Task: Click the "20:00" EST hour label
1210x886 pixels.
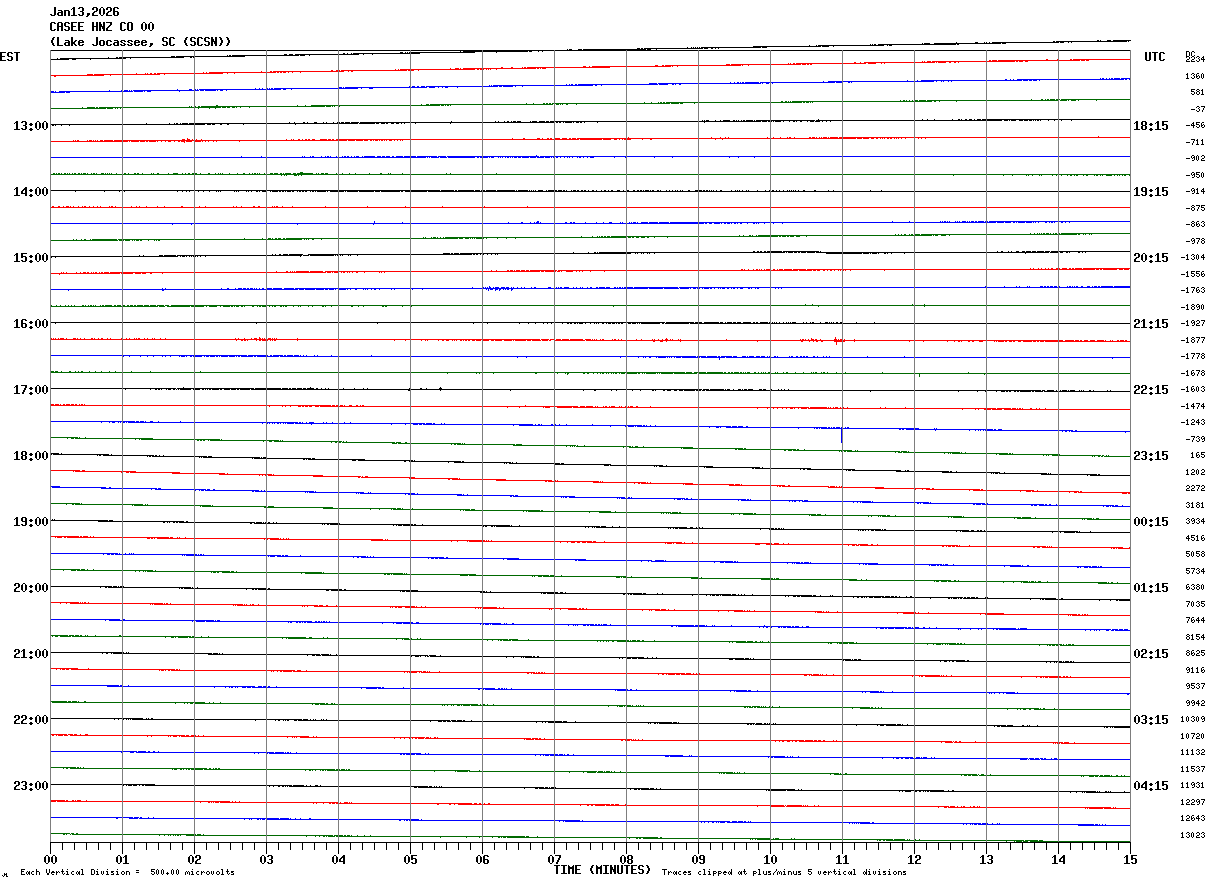Action: tap(30, 588)
